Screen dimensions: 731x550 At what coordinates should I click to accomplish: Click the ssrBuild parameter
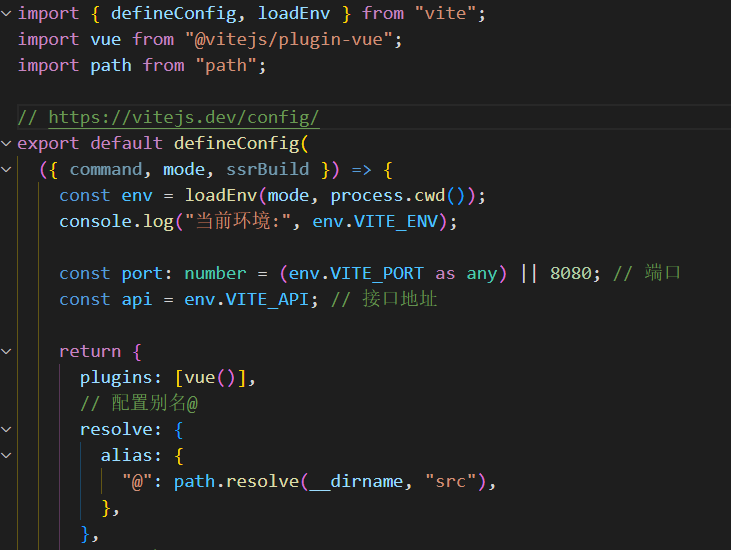(268, 169)
